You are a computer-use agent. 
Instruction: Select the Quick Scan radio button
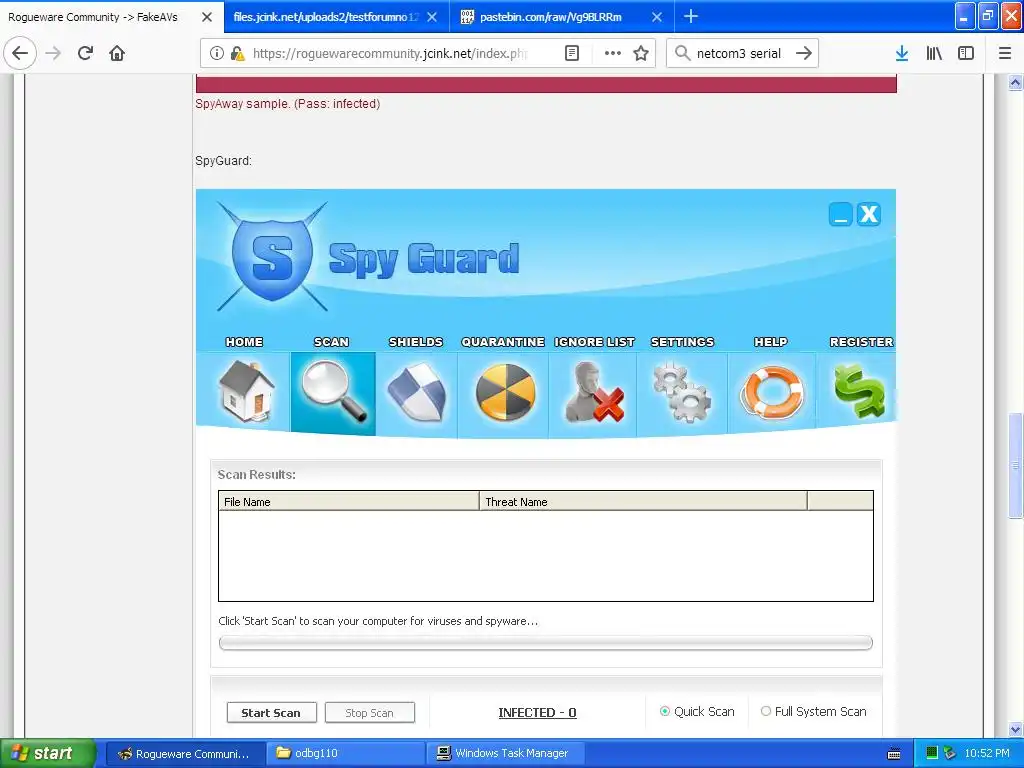coord(665,711)
